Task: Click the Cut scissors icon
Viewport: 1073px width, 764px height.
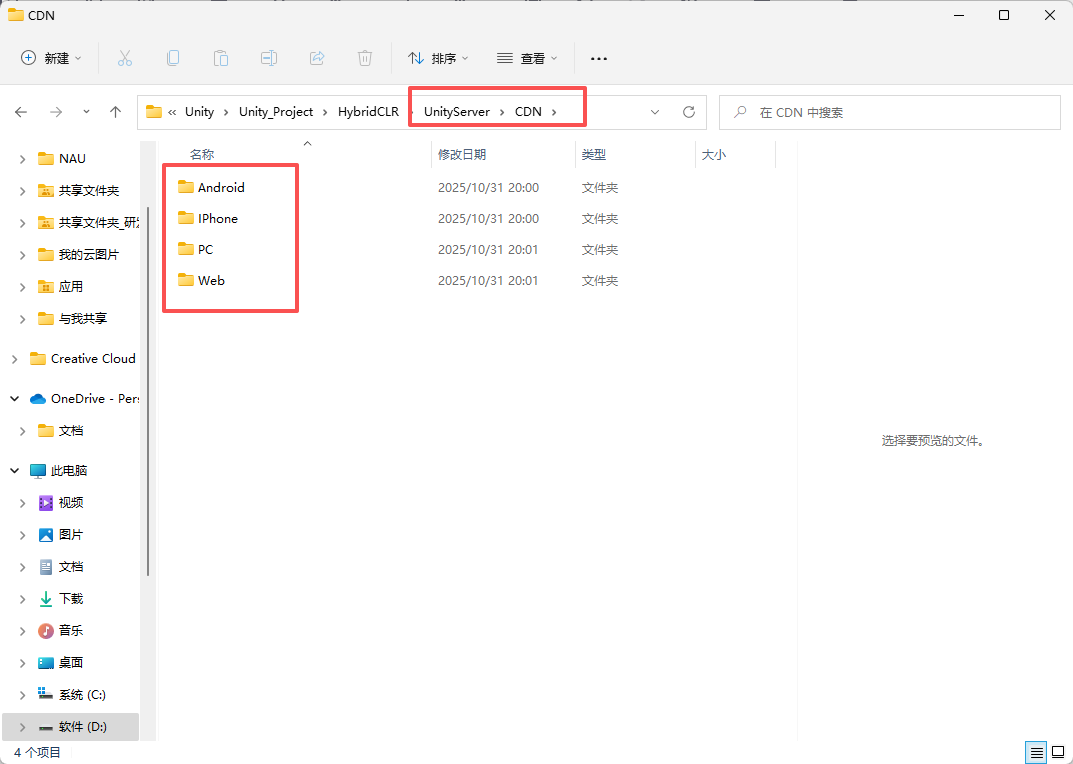Action: coord(125,58)
